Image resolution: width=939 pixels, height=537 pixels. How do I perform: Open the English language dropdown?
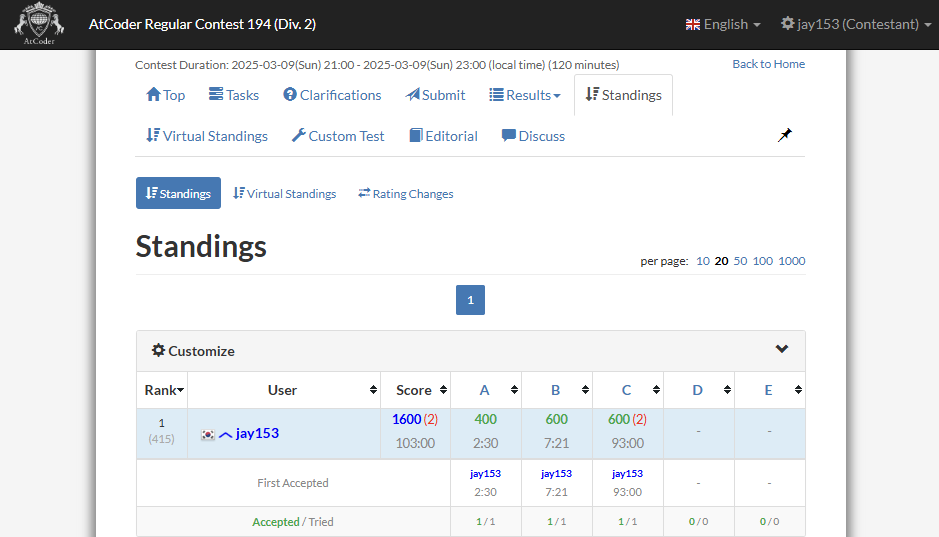click(x=723, y=25)
